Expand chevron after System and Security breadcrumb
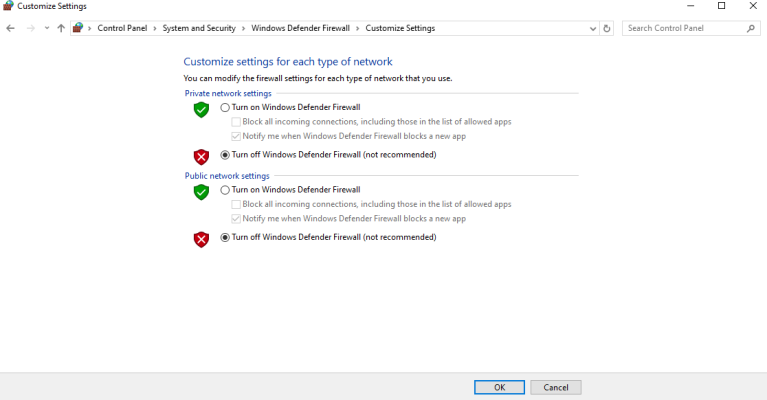Screen dimensions: 767x400 coord(244,28)
